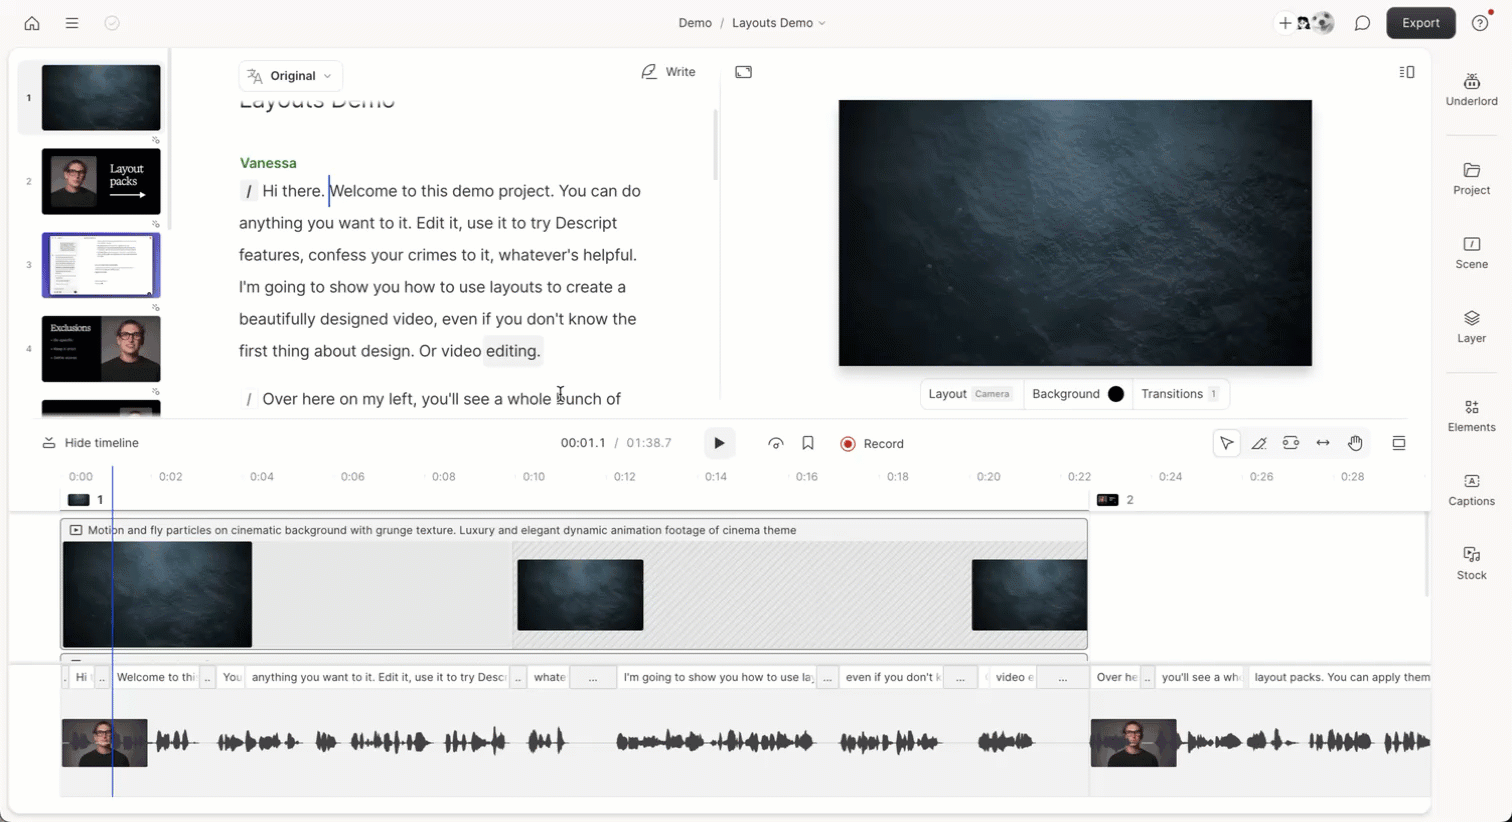Click the slash marker before Over here
Image resolution: width=1512 pixels, height=822 pixels.
[x=248, y=399]
